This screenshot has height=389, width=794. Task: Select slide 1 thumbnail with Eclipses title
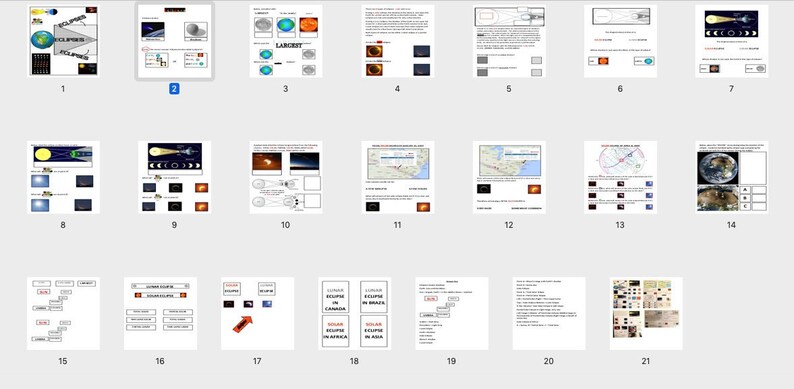click(x=63, y=41)
